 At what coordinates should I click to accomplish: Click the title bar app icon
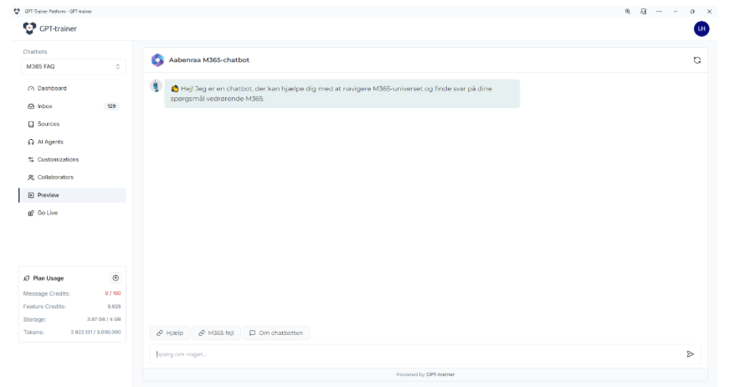[x=17, y=11]
